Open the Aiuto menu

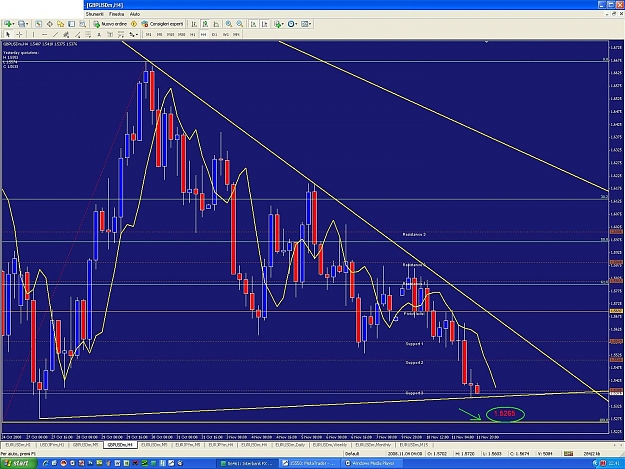pyautogui.click(x=135, y=14)
